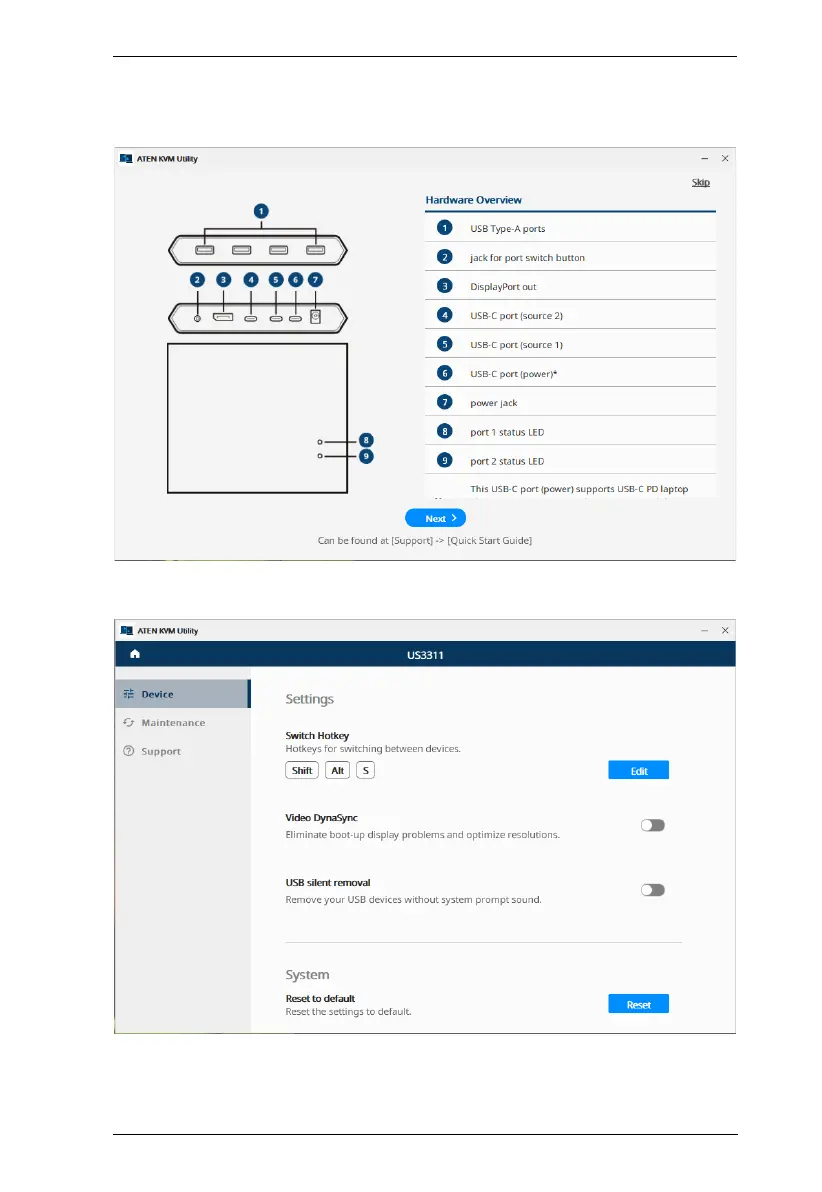Click Next to continue hardware overview

[x=435, y=518]
